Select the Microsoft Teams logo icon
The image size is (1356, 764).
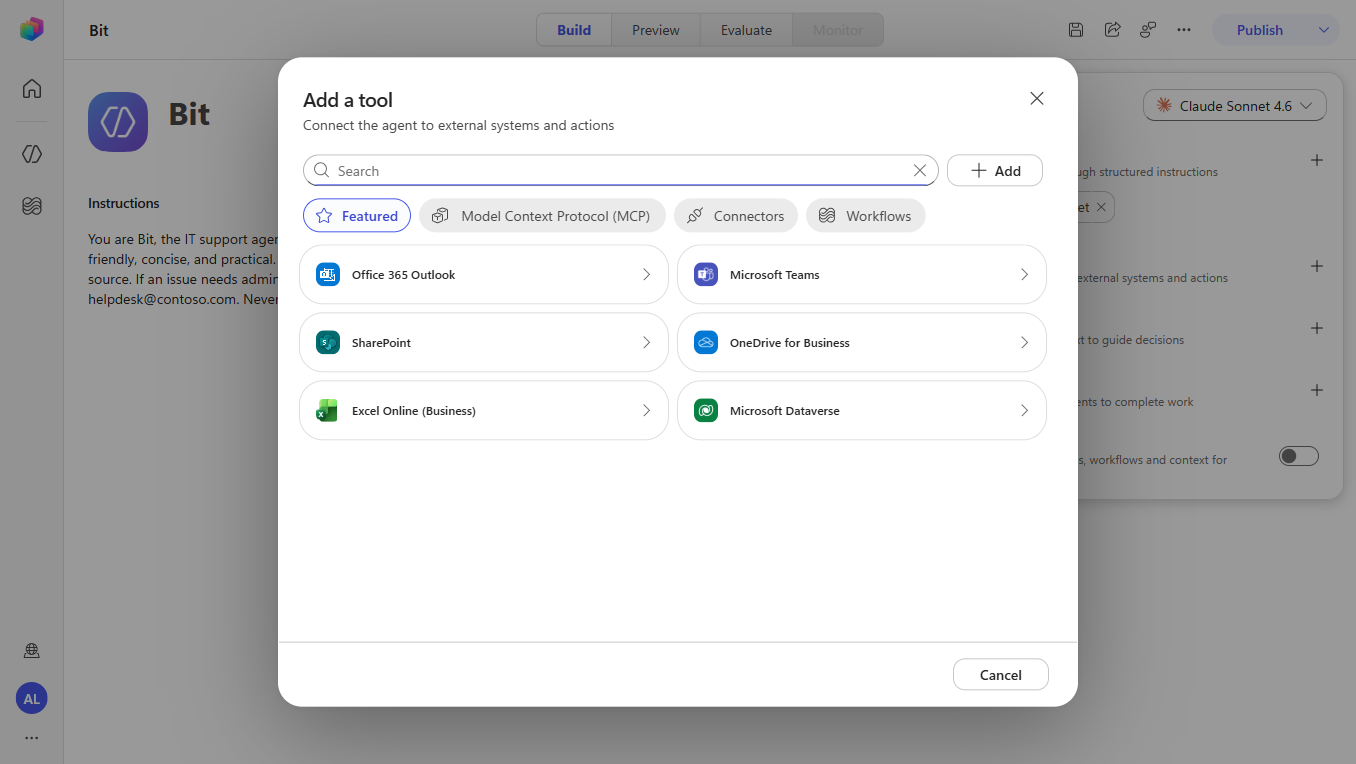tap(706, 274)
